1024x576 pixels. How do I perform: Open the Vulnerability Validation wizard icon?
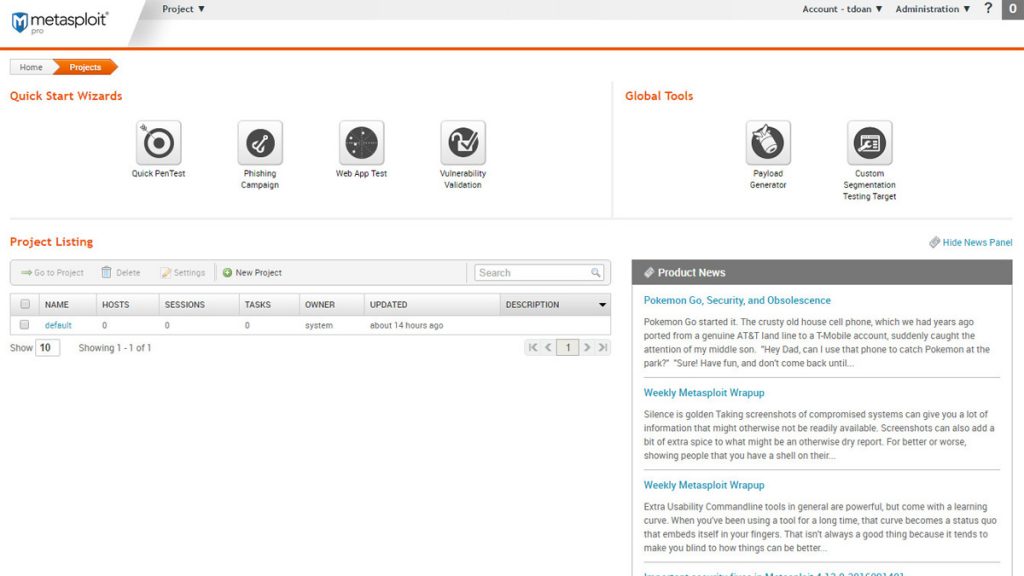[463, 143]
